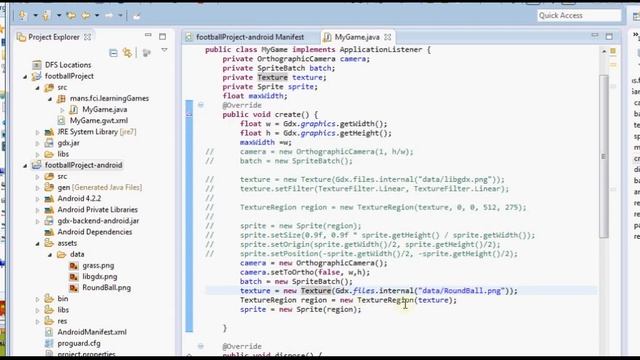The width and height of the screenshot is (640, 360).
Task: Select RoundBall.png image file
Action: [107, 287]
